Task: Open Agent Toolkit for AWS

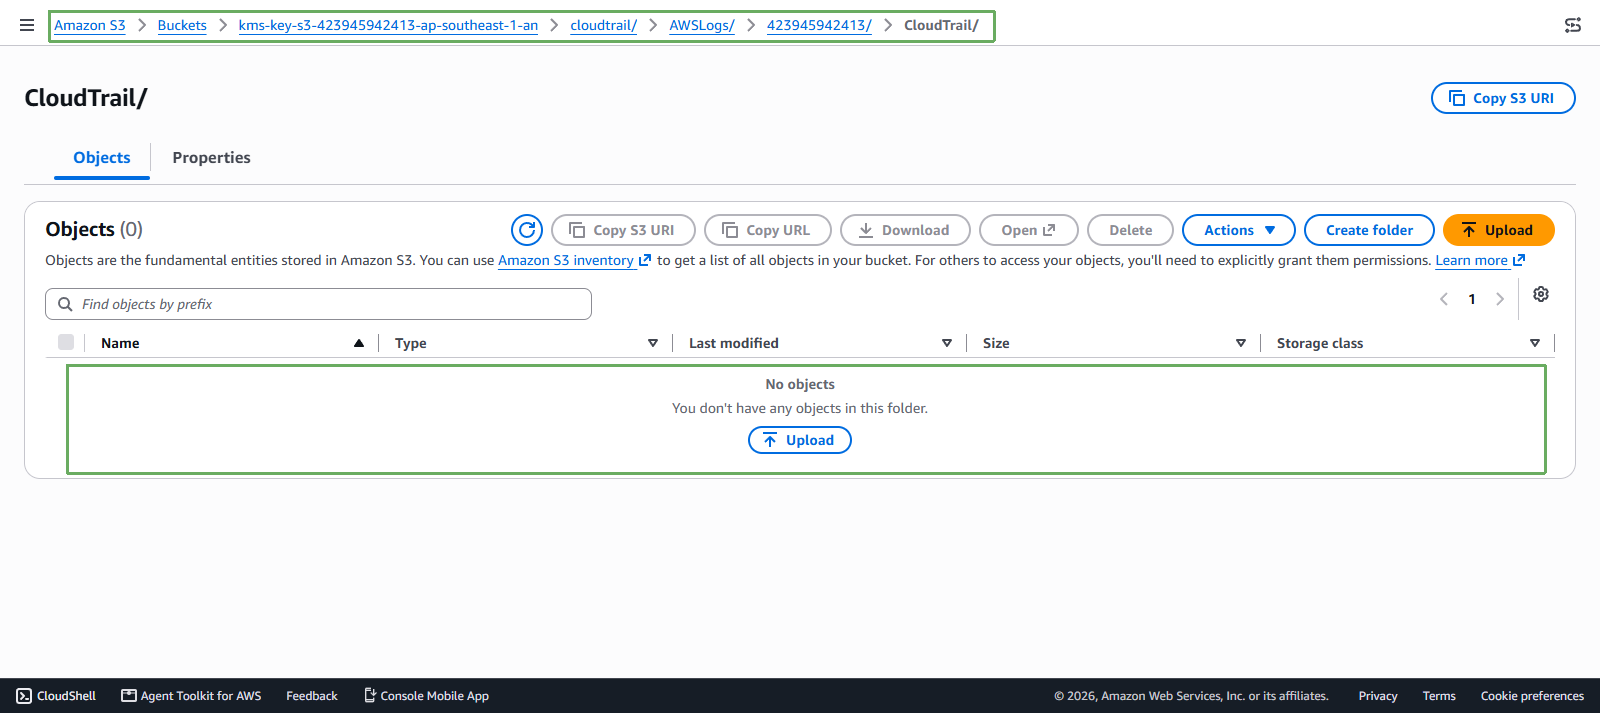Action: point(191,696)
